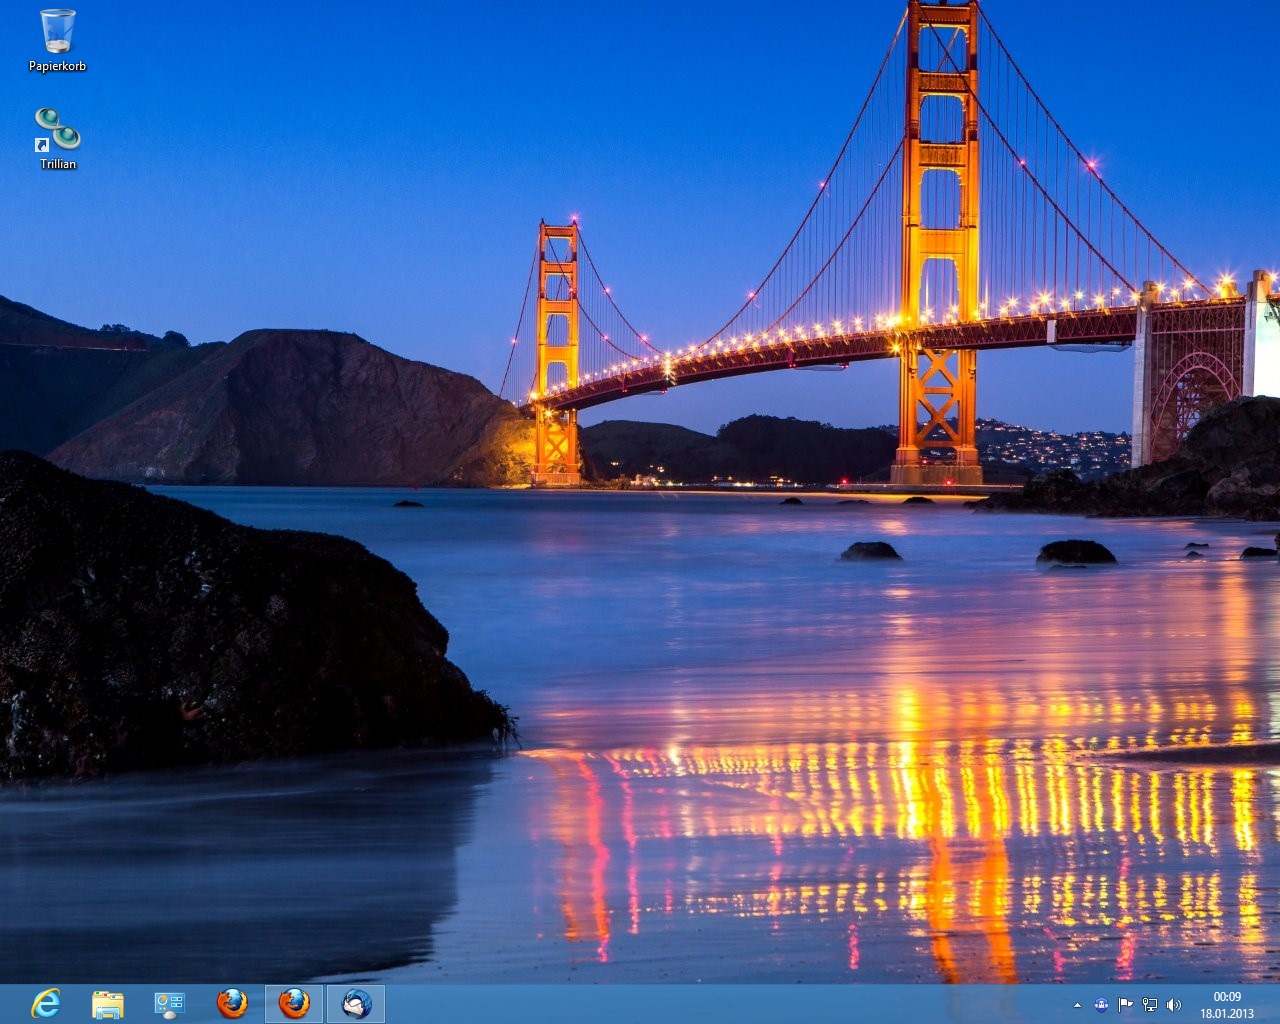This screenshot has height=1024, width=1280.
Task: Click the empty taskbar area right of Thunderbird
Action: tap(700, 1004)
